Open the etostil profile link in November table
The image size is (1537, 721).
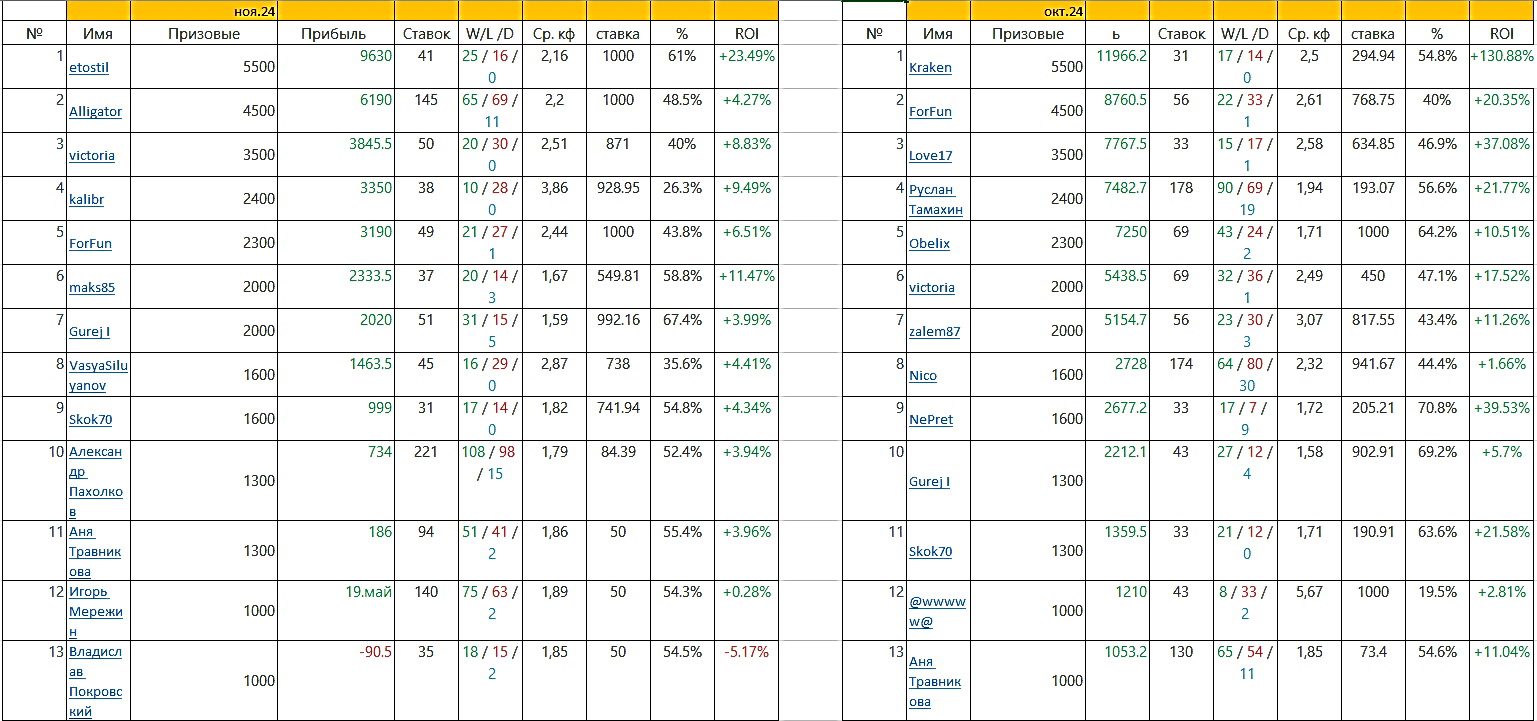[x=91, y=67]
